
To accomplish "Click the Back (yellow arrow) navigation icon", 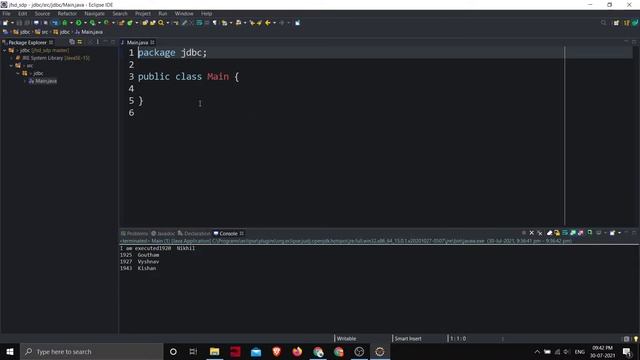I will click(x=267, y=23).
